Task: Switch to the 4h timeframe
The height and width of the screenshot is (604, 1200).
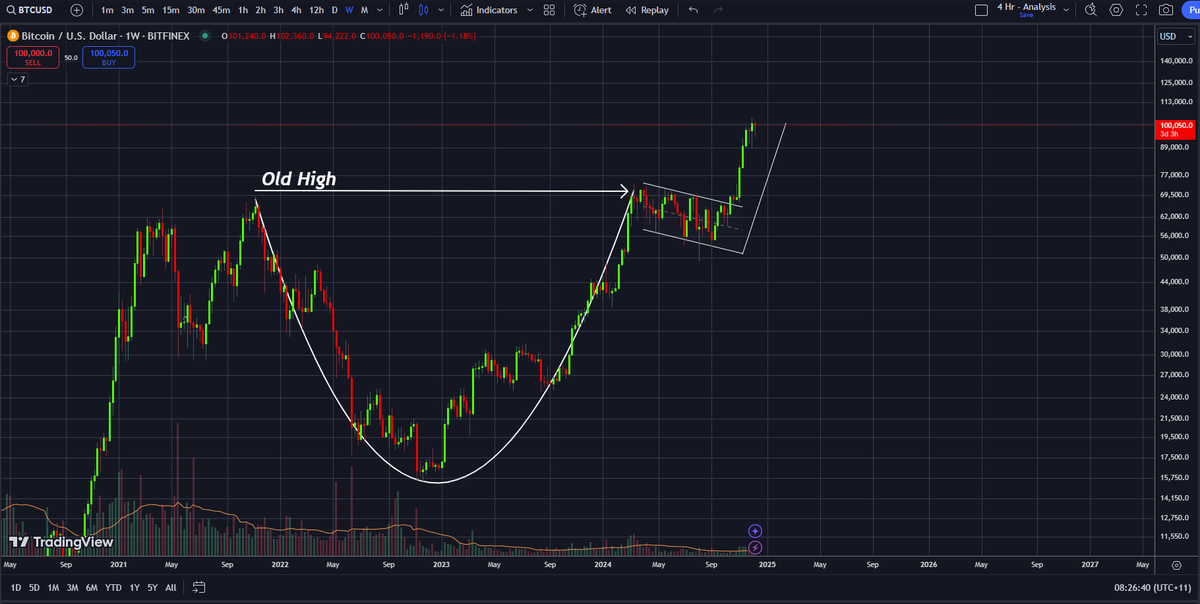Action: (296, 10)
